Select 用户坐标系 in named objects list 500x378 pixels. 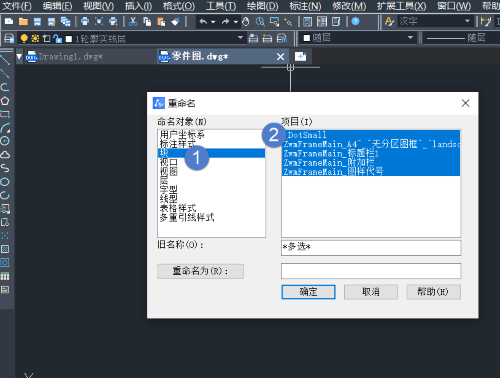(x=182, y=135)
